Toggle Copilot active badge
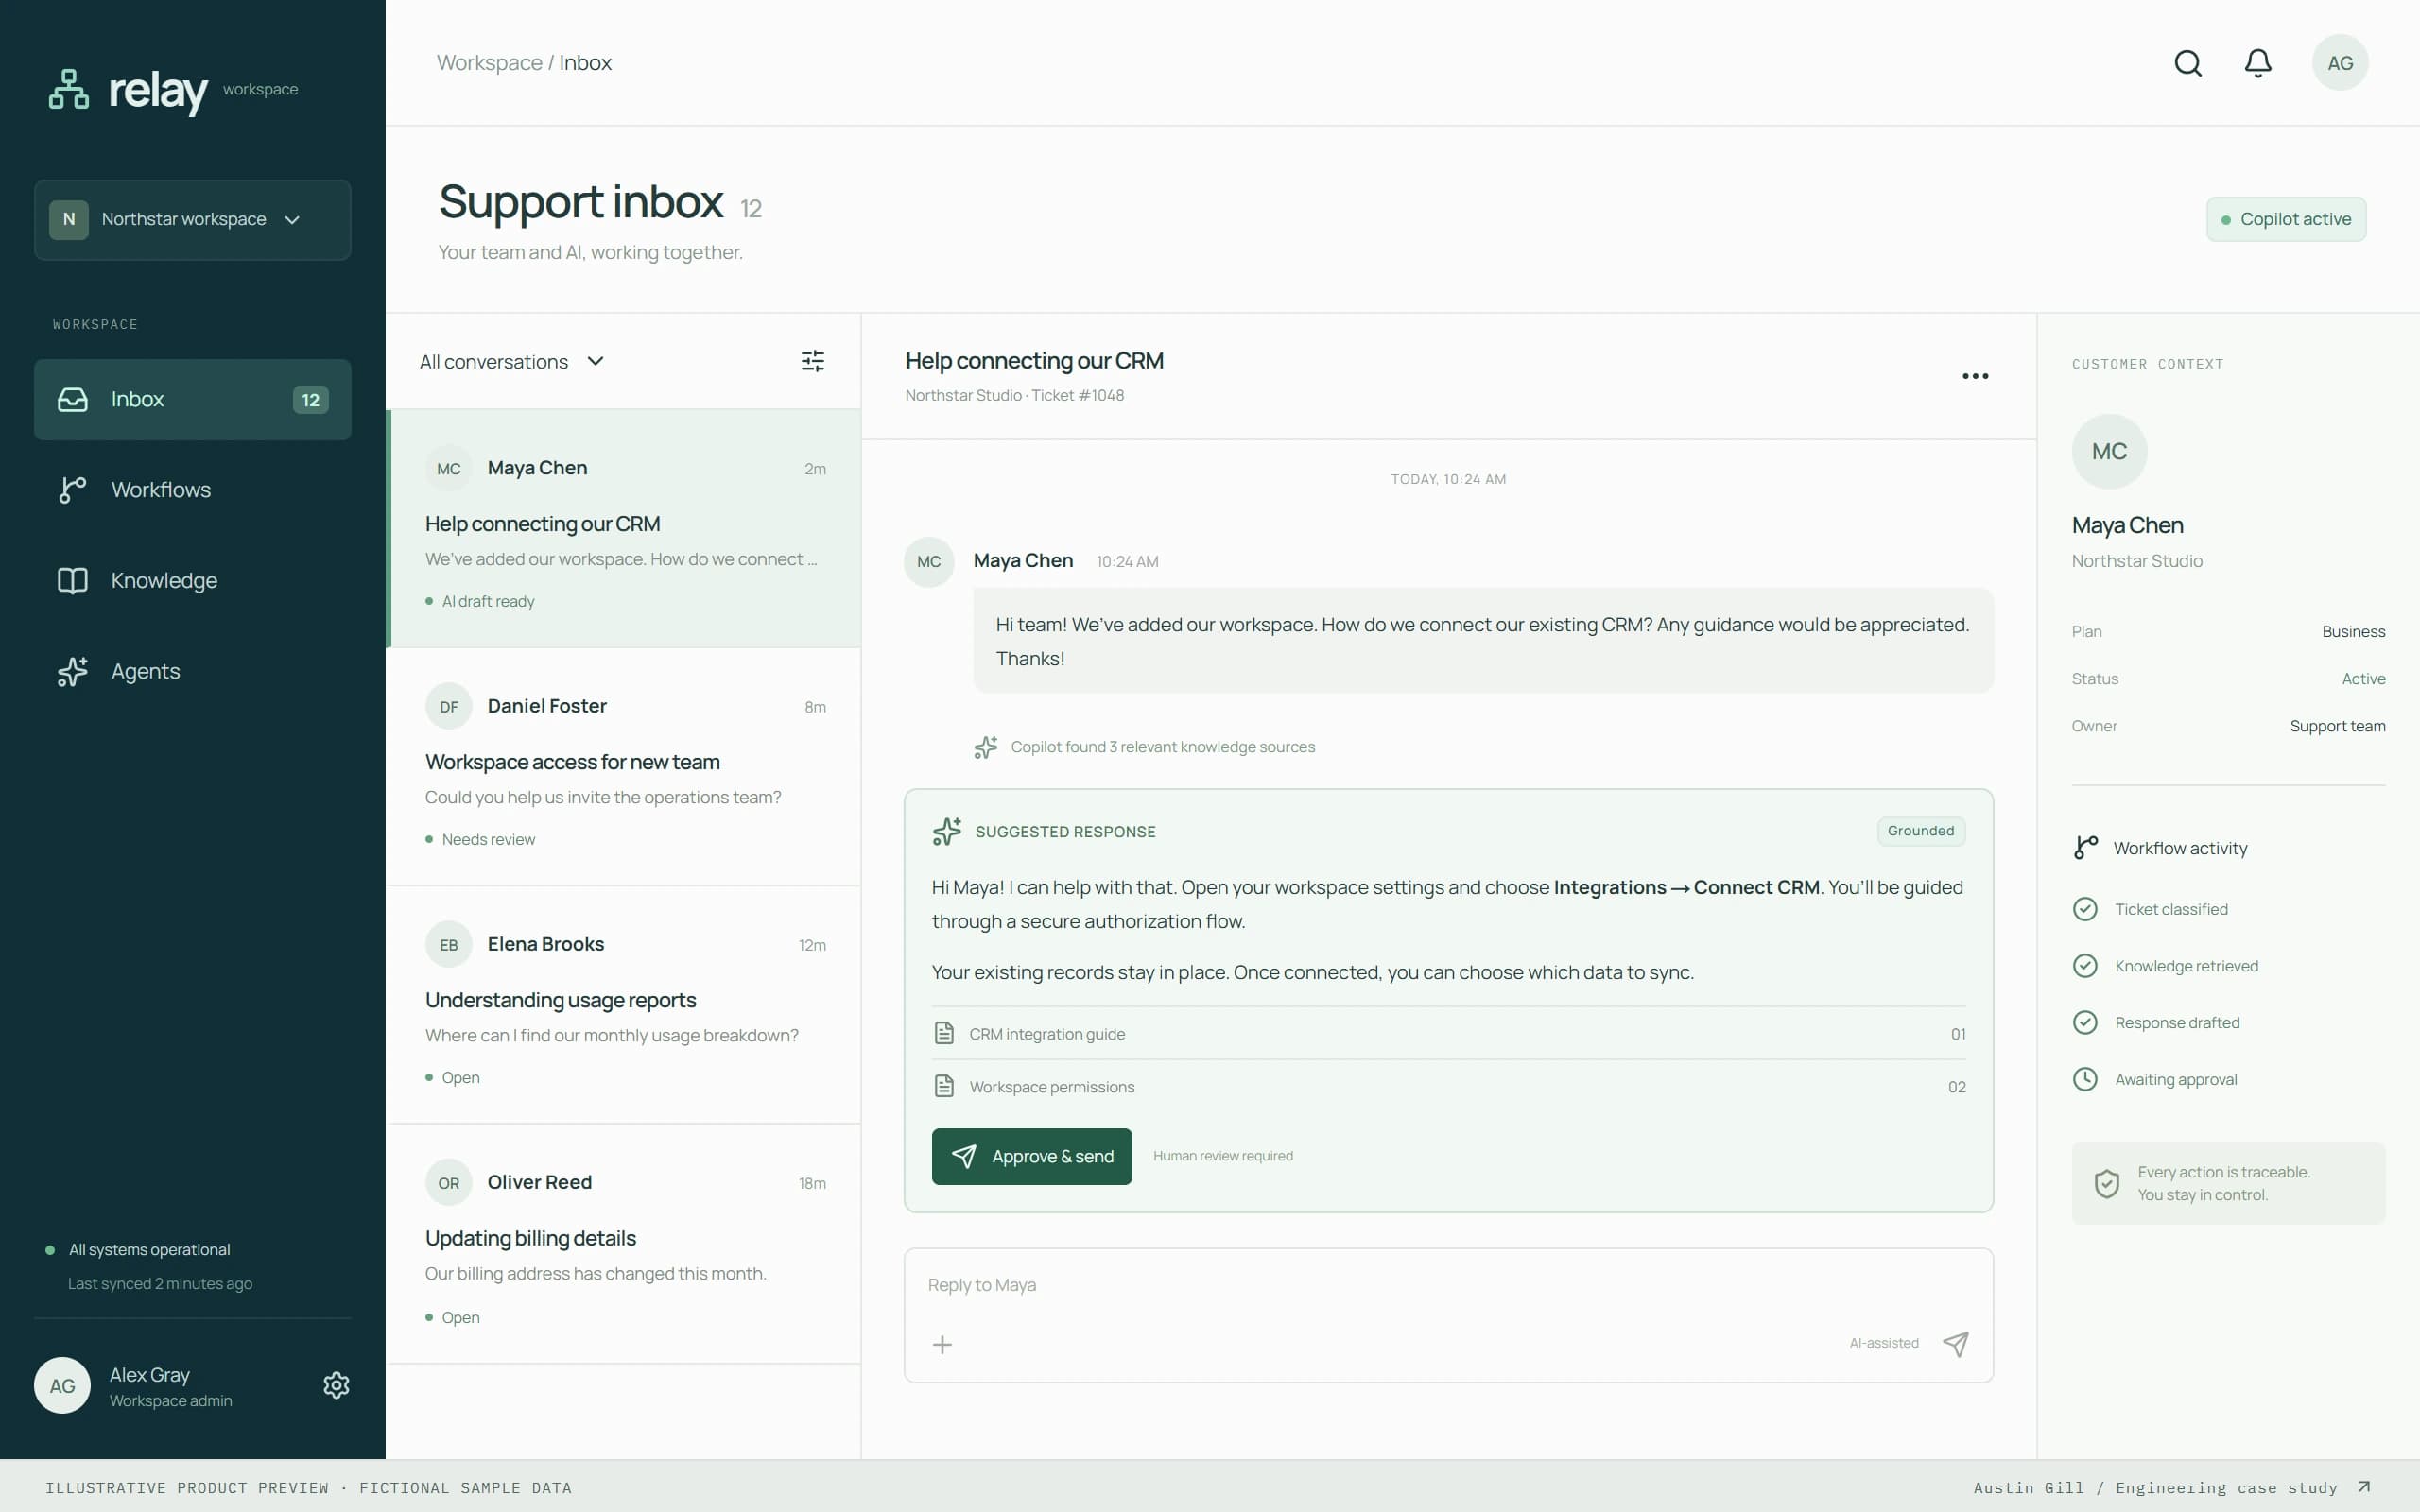Image resolution: width=2420 pixels, height=1512 pixels. coord(2286,219)
